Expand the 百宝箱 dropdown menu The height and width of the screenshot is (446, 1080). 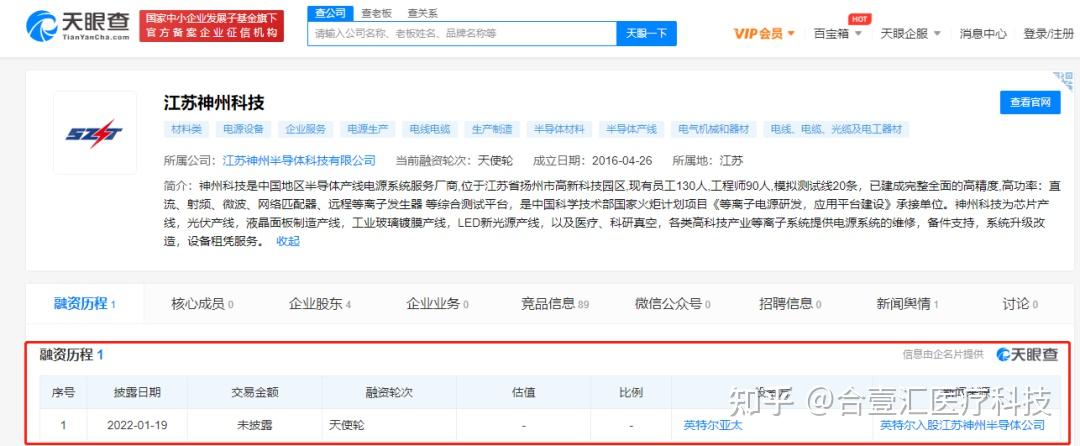(838, 33)
